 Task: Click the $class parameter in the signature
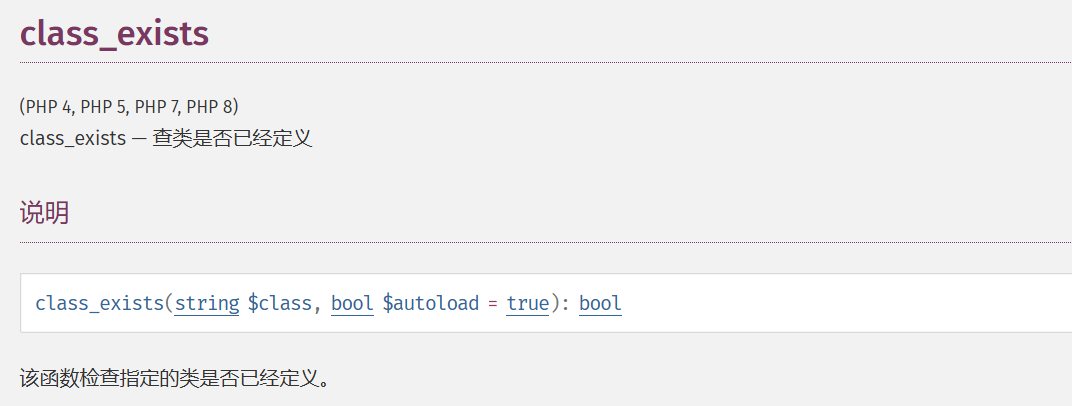pyautogui.click(x=279, y=303)
